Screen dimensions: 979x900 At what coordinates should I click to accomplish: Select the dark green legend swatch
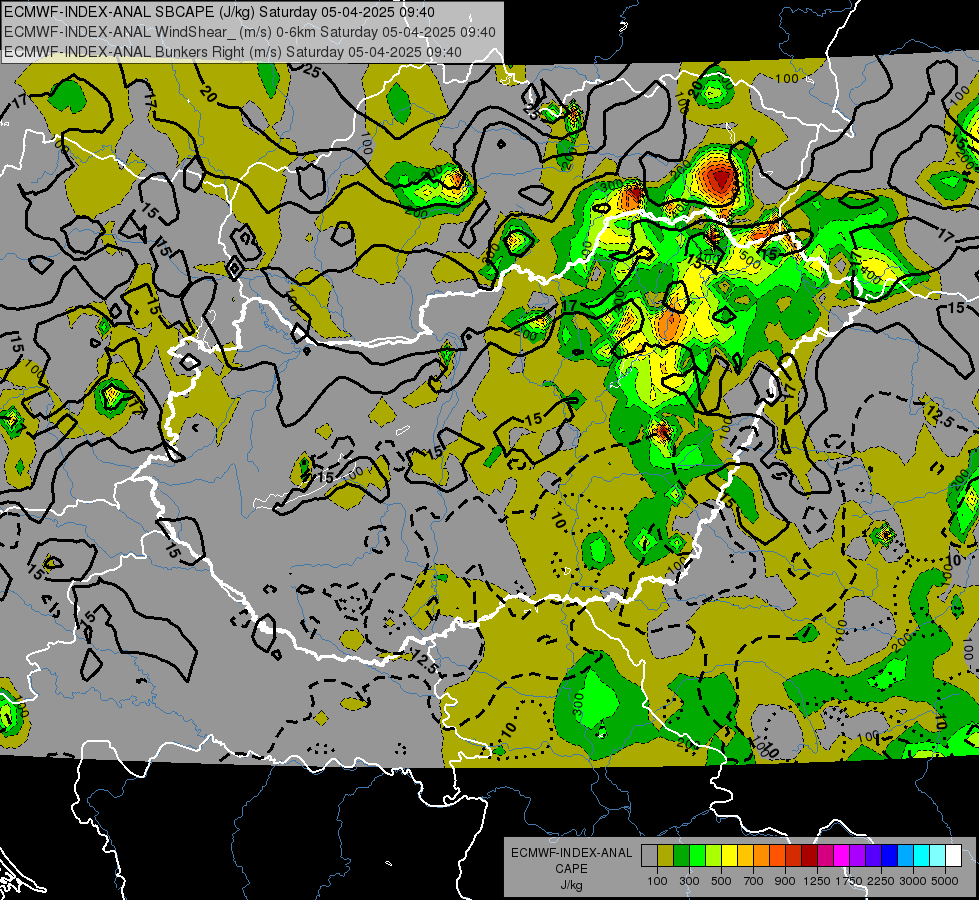[681, 855]
